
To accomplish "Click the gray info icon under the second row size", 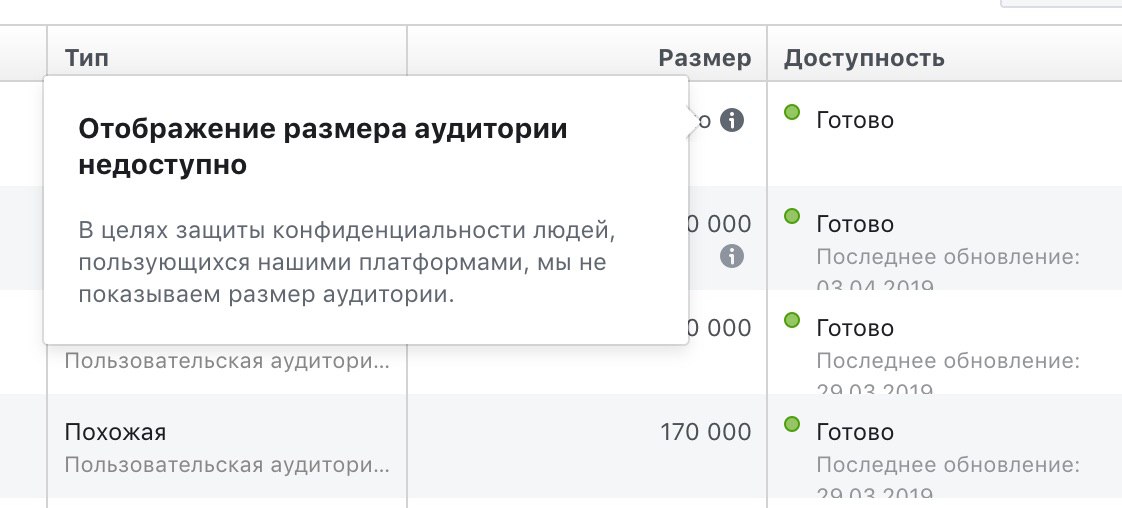I will [731, 255].
